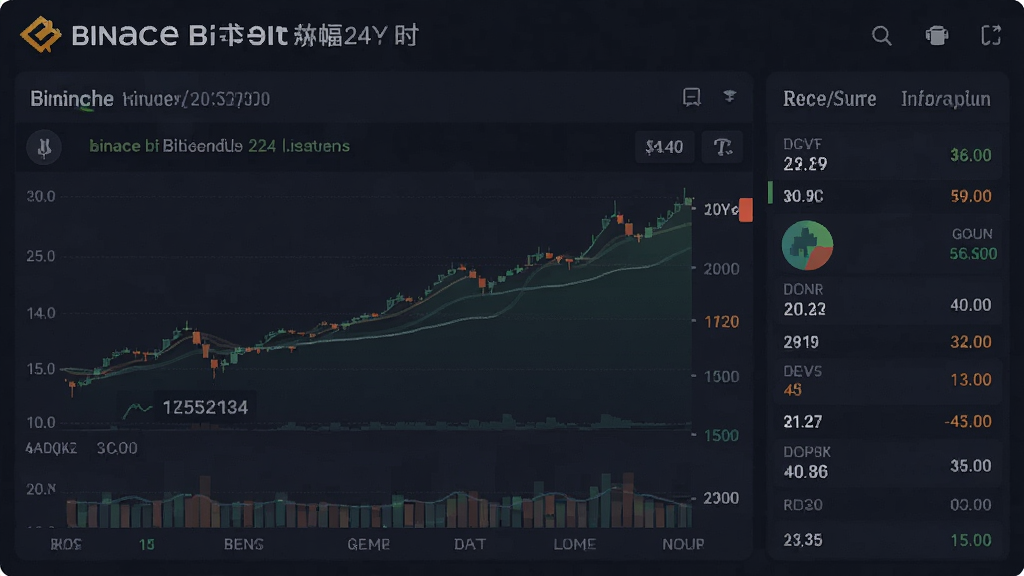The height and width of the screenshot is (576, 1024).
Task: Select the DCVF row value 36.00
Action: pos(970,155)
